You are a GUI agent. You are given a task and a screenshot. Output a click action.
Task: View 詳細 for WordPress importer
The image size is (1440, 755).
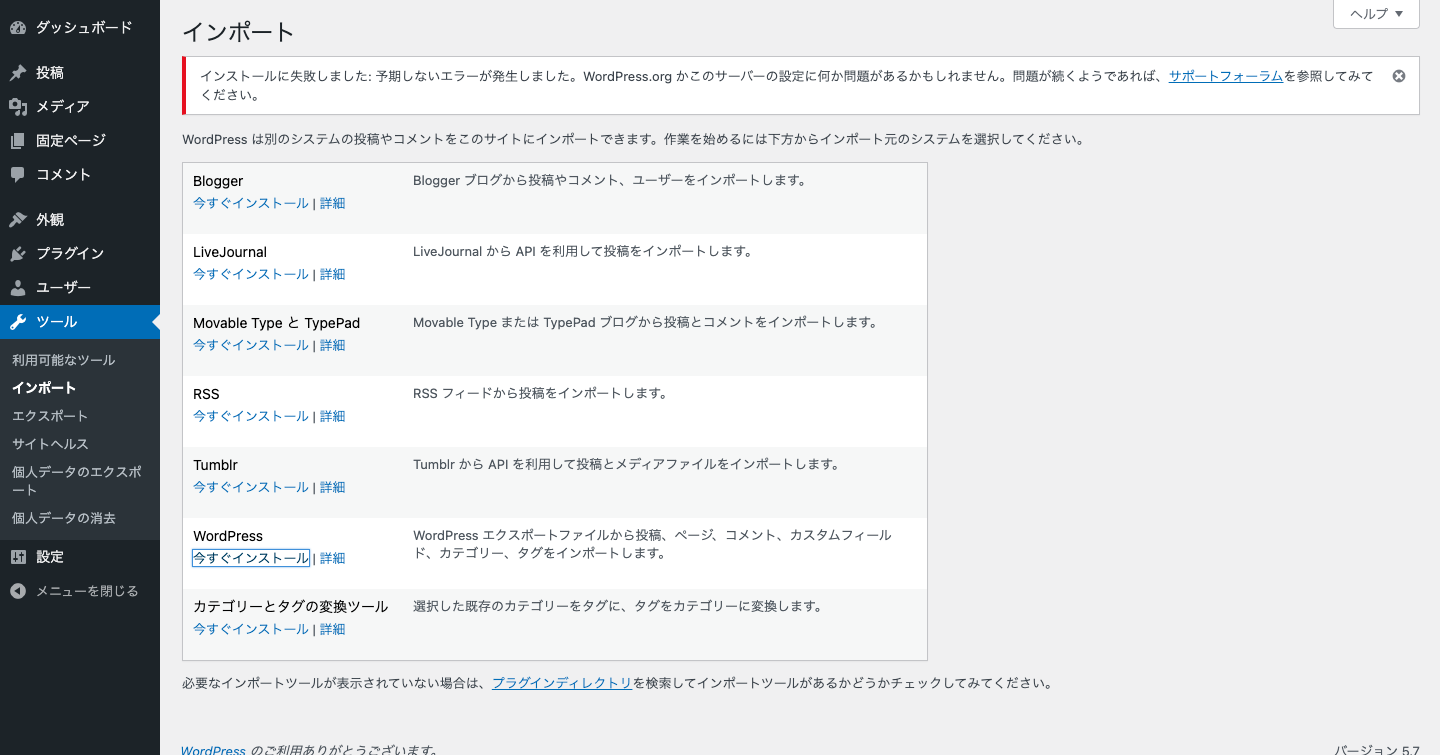[x=332, y=558]
